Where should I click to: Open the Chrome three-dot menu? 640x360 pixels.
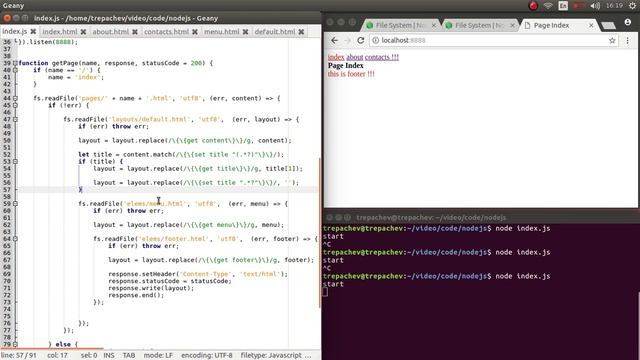coord(627,40)
